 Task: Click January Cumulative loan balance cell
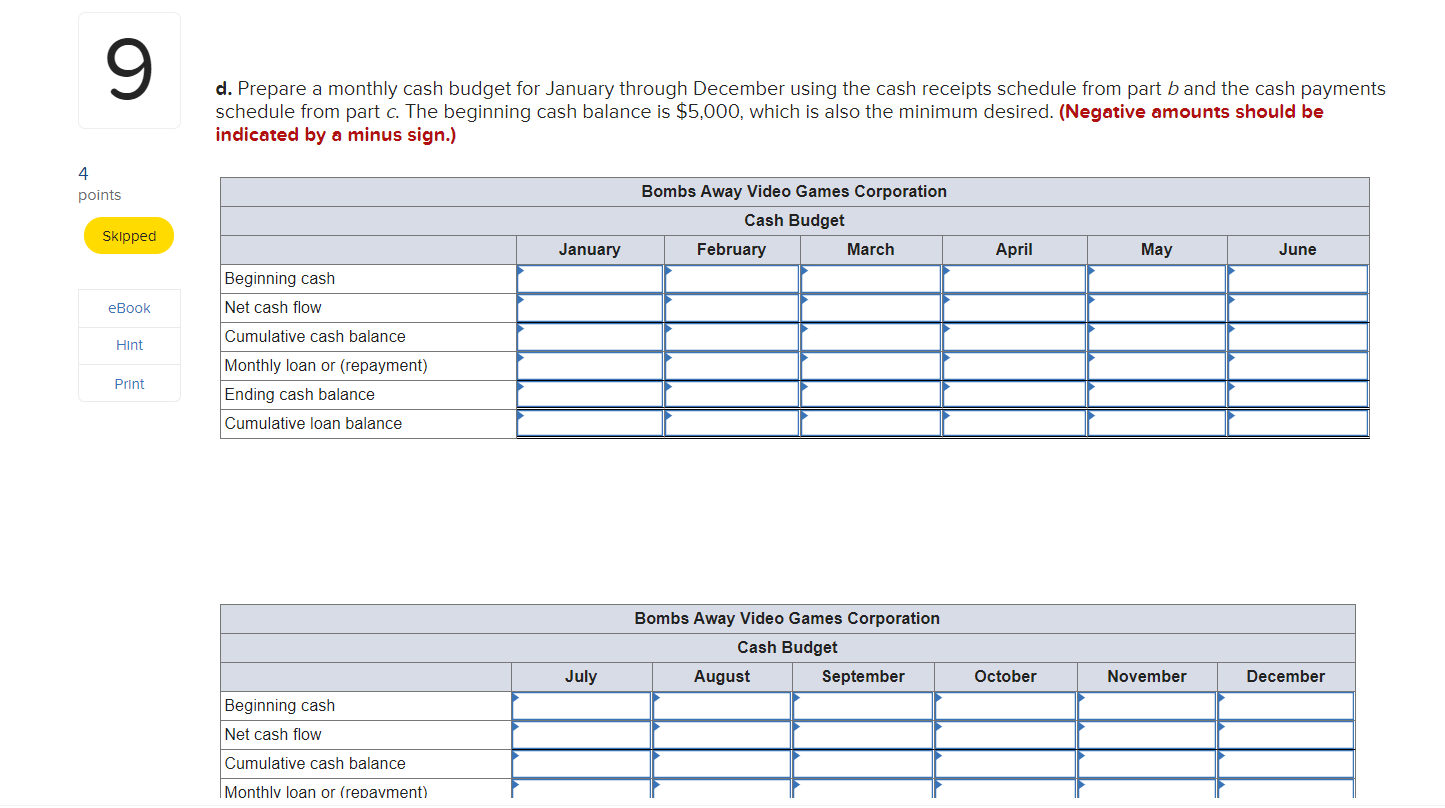pyautogui.click(x=590, y=424)
